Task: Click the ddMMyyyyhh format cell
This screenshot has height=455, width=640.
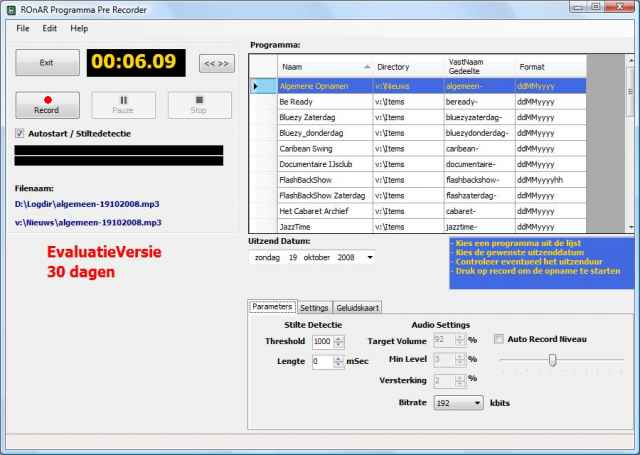Action: 550,180
